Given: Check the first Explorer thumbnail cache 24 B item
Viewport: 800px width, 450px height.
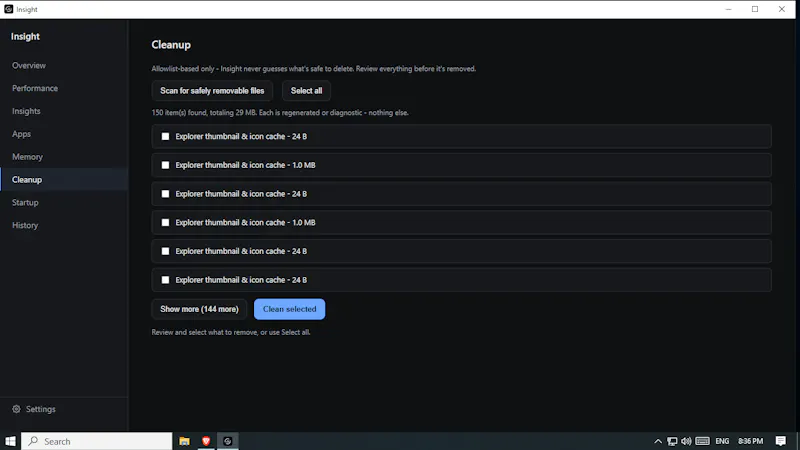Looking at the screenshot, I should [x=165, y=136].
